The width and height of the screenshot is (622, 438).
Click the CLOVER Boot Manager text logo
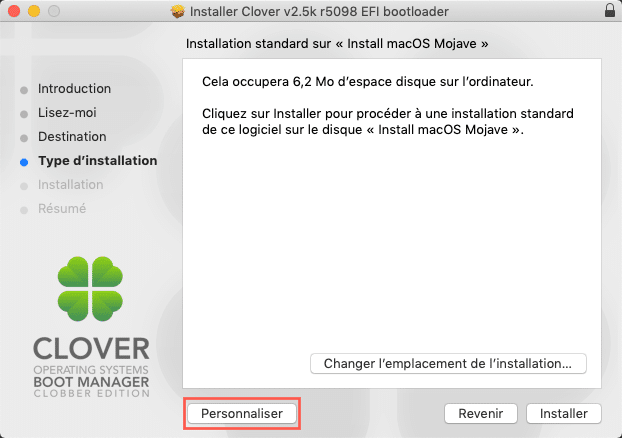[x=91, y=367]
